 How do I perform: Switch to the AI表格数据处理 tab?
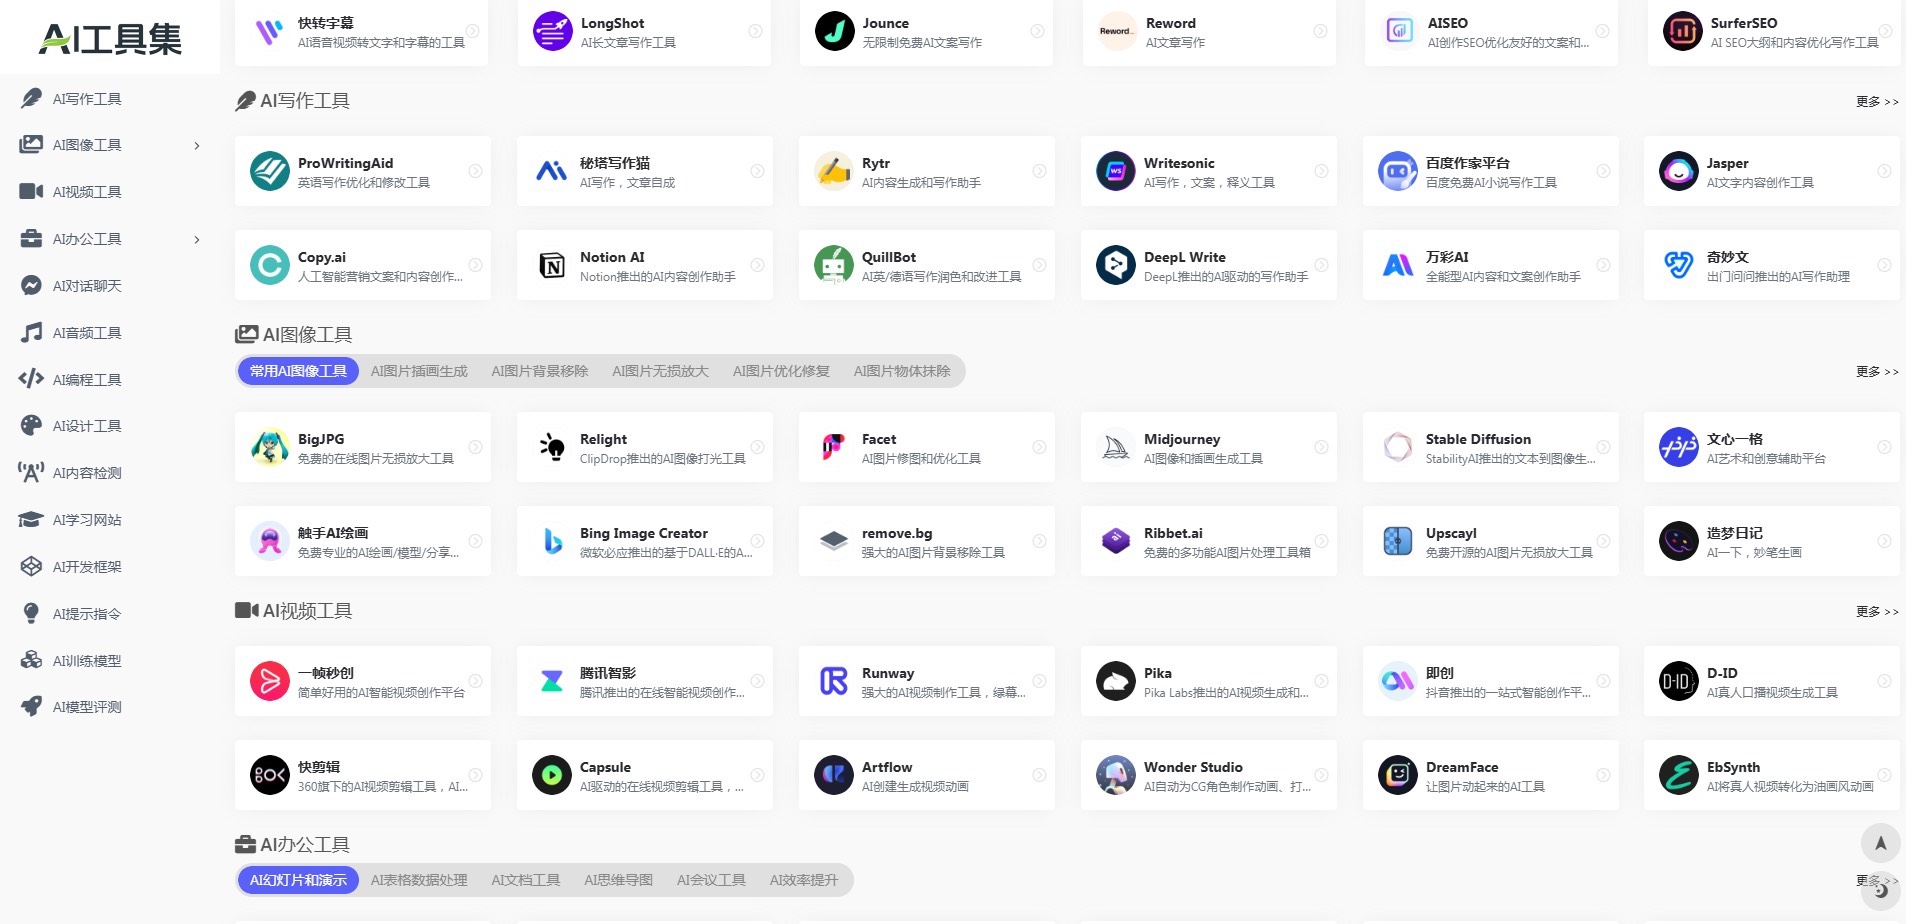(x=419, y=880)
